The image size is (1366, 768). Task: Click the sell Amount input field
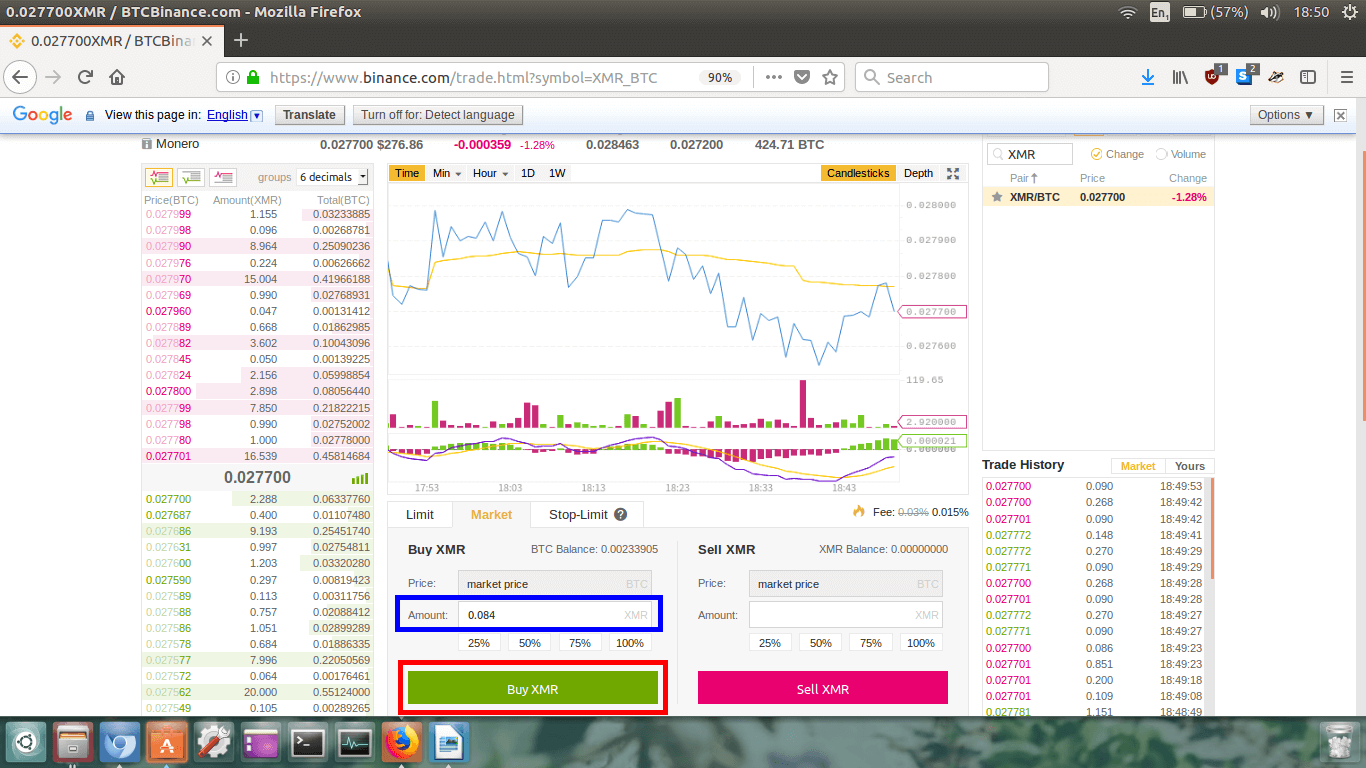pyautogui.click(x=845, y=615)
